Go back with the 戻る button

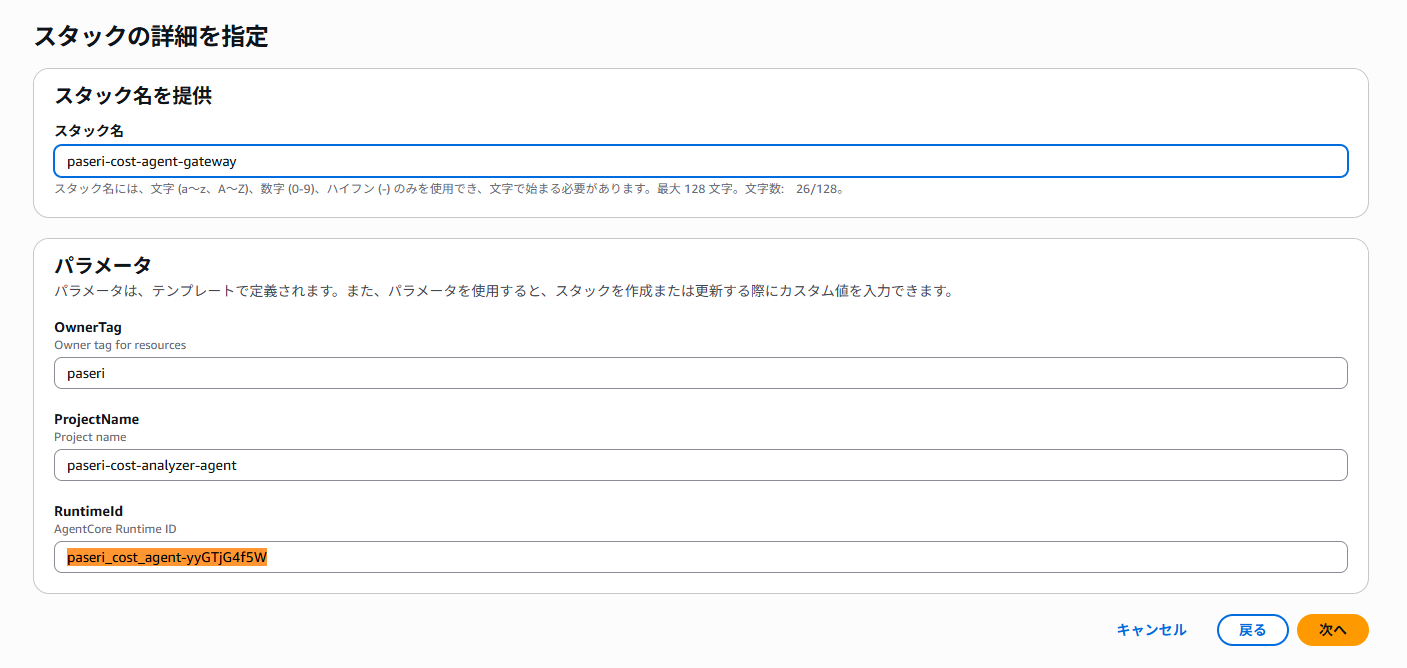tap(1252, 630)
